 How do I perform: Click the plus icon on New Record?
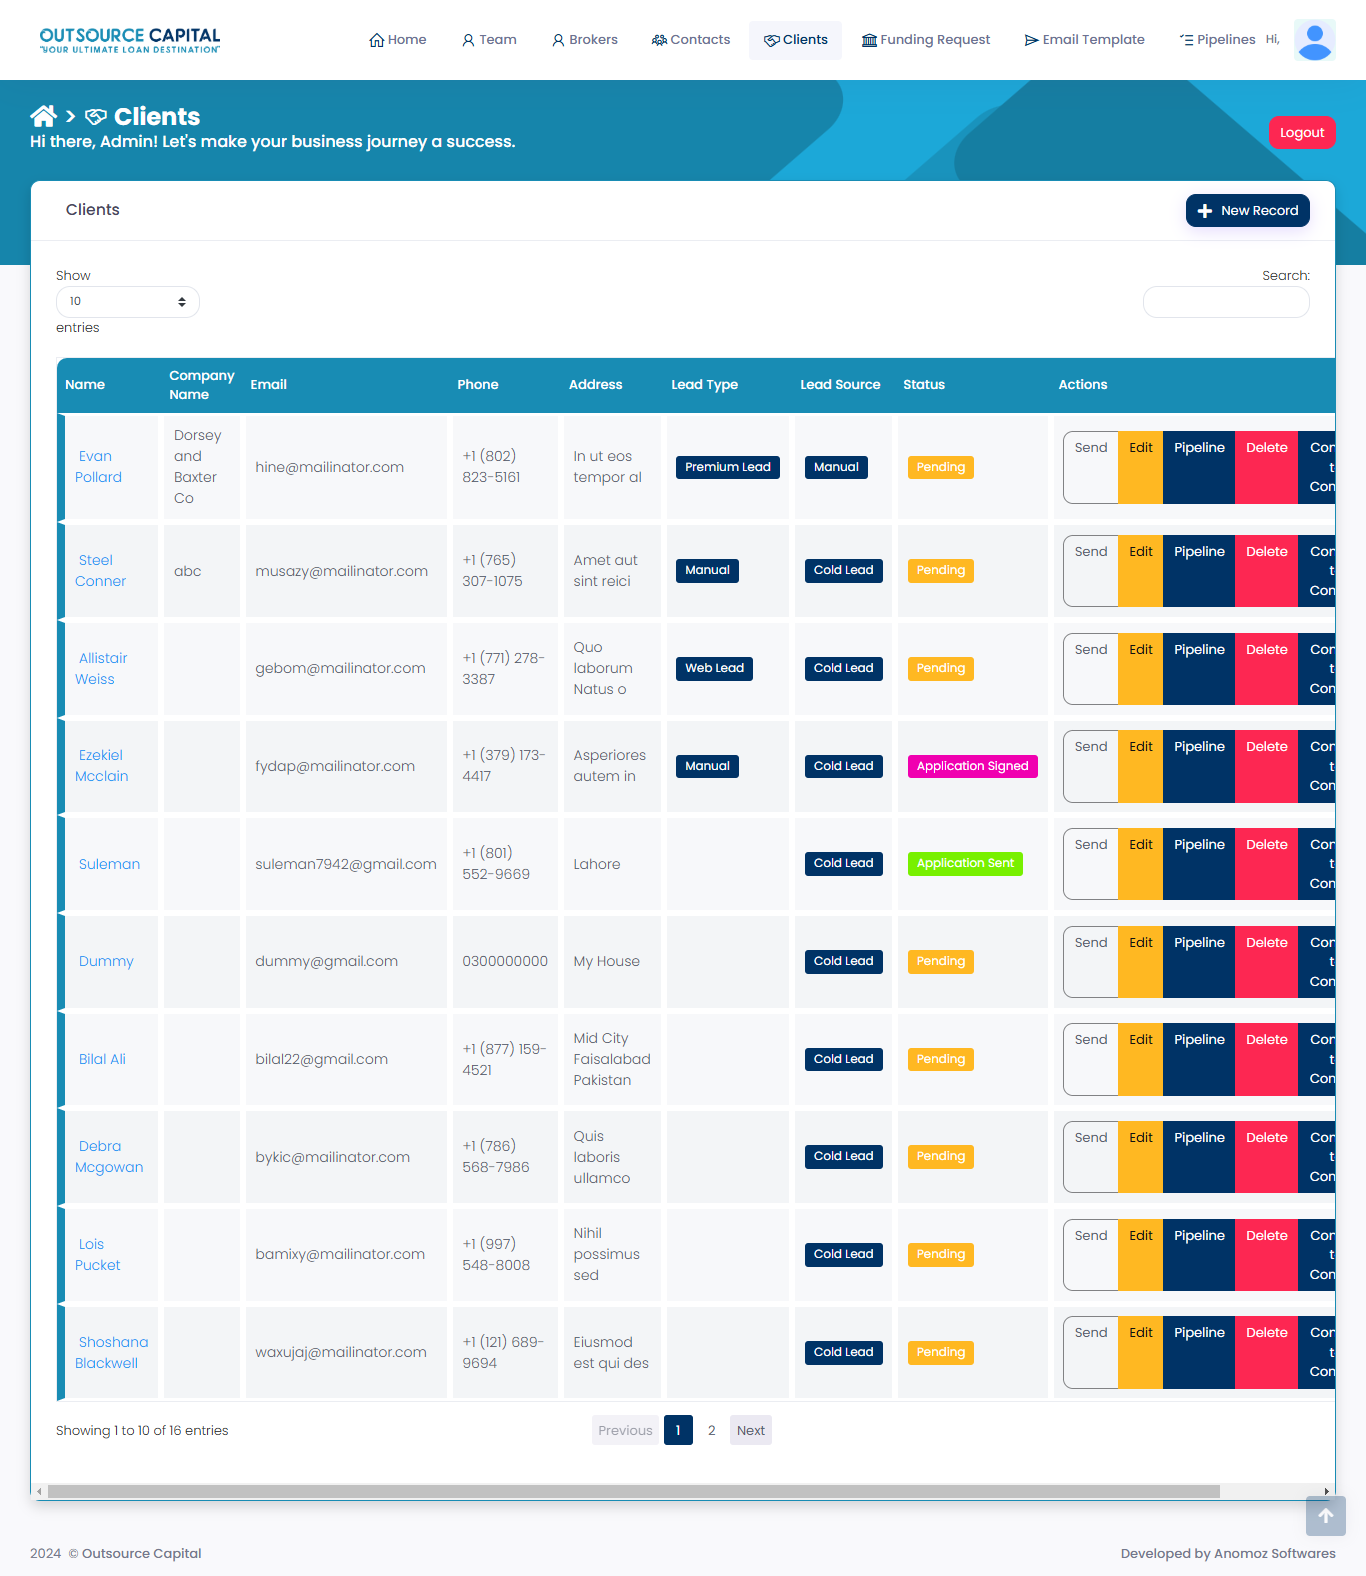1204,211
